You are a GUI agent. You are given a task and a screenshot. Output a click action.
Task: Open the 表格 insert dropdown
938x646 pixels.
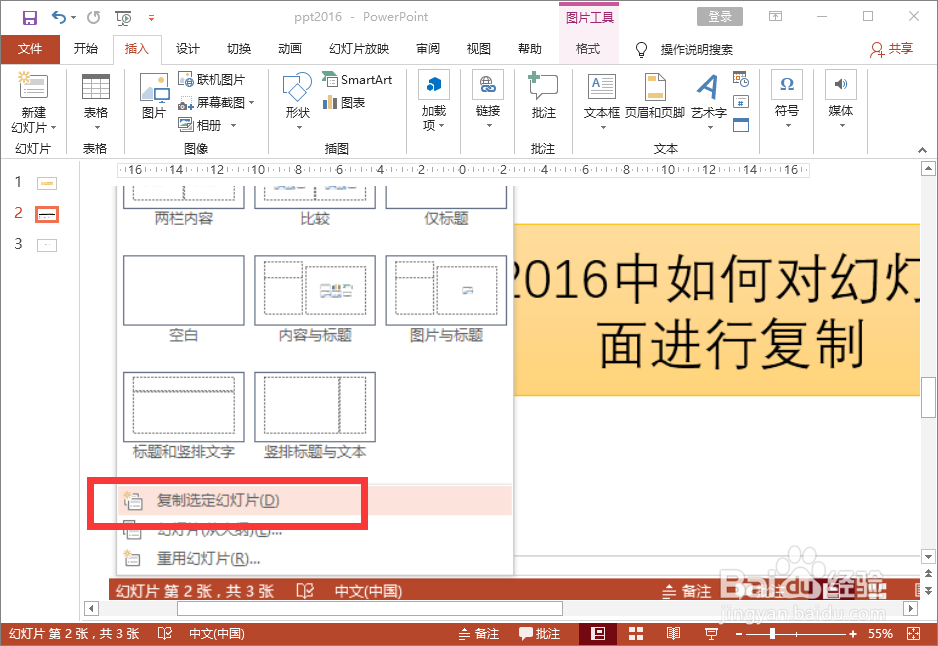click(96, 102)
